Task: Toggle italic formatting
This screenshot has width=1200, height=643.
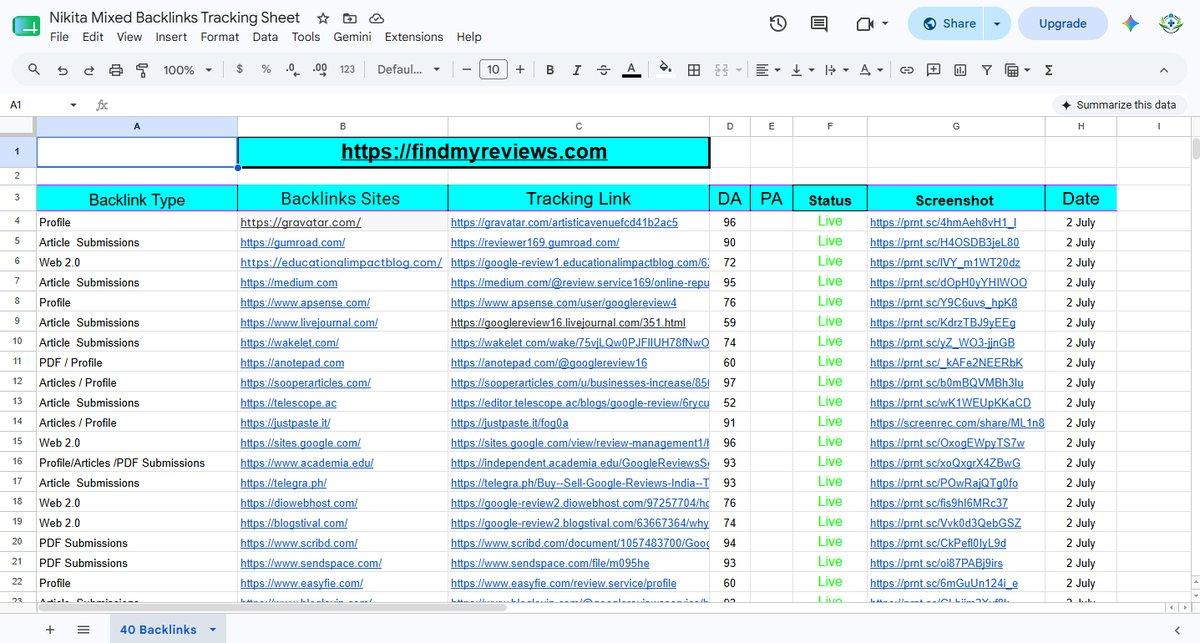Action: [x=576, y=70]
